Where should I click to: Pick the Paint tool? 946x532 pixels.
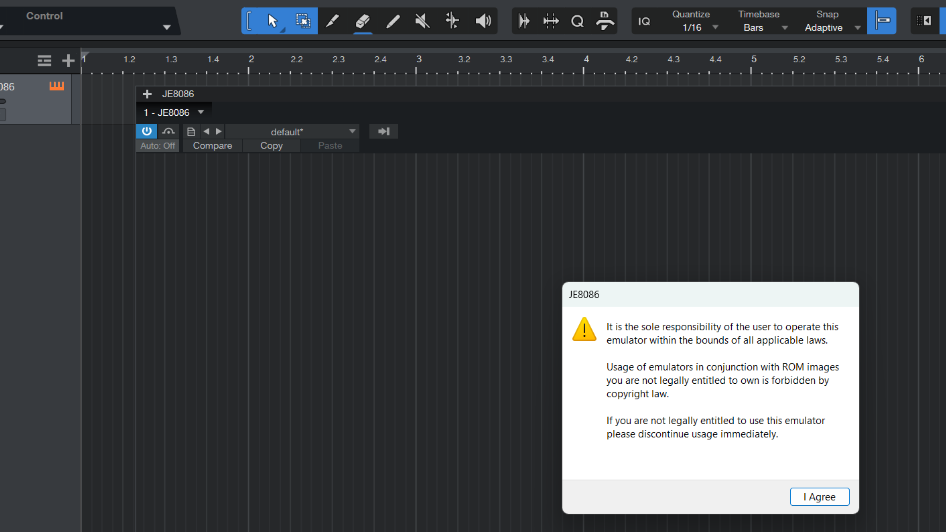[393, 21]
